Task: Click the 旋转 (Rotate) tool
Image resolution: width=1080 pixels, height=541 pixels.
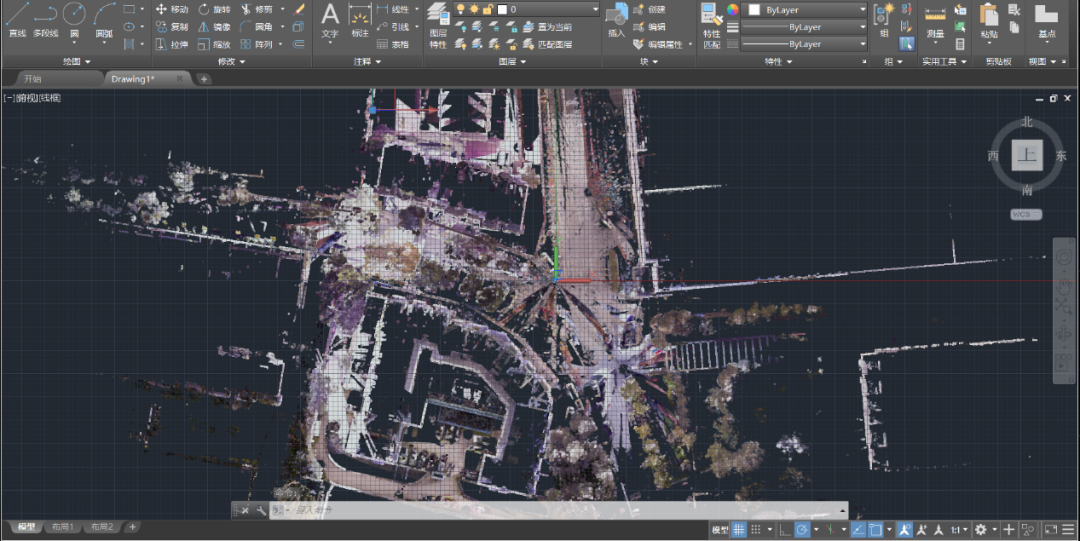Action: (214, 10)
